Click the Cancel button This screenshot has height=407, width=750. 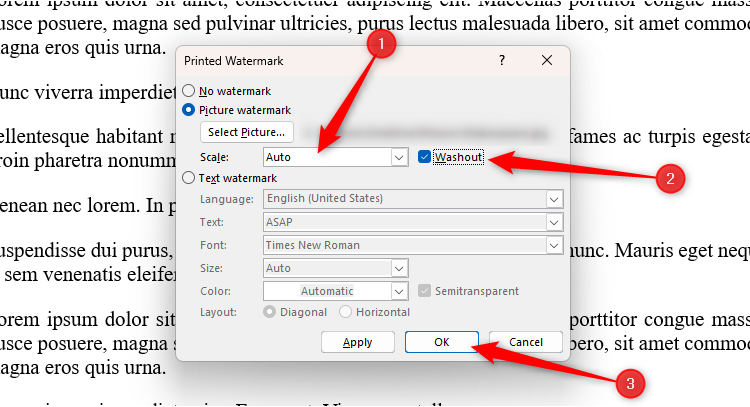point(526,342)
